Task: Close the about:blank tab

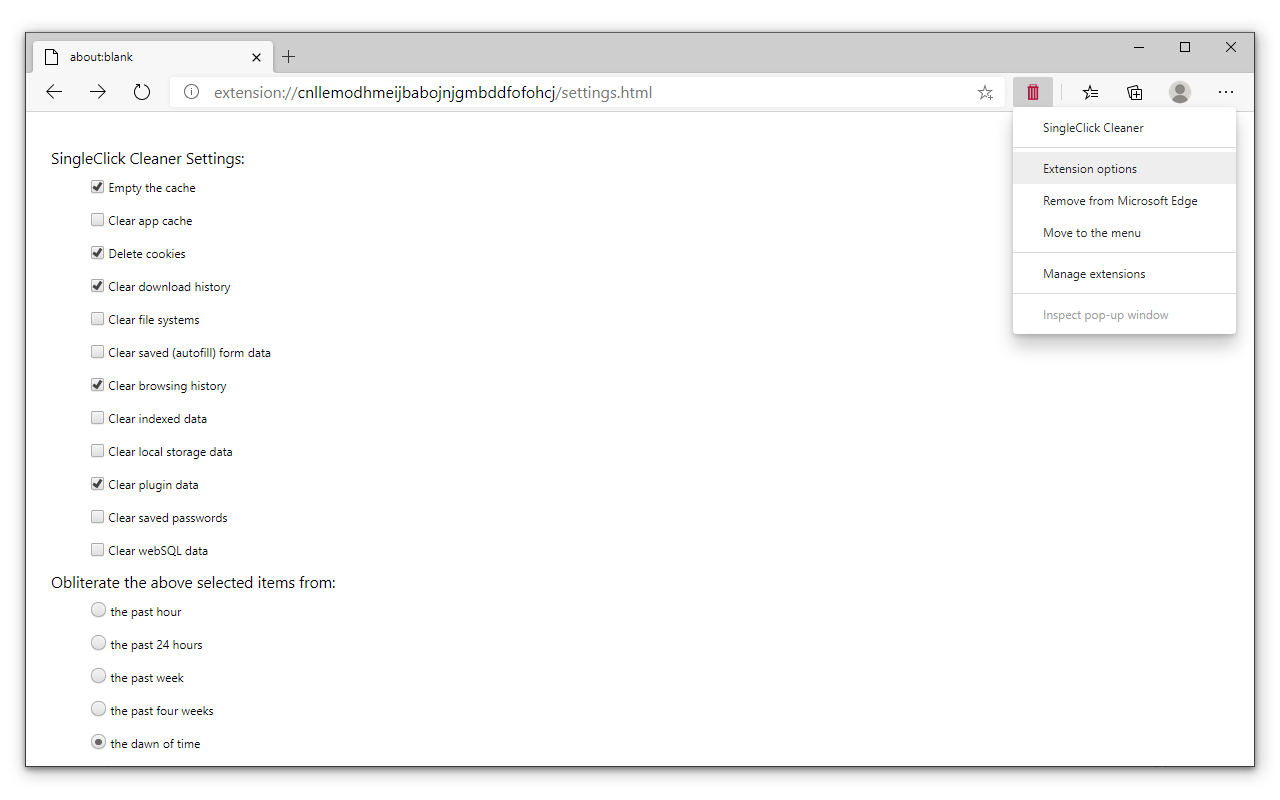Action: coord(256,57)
